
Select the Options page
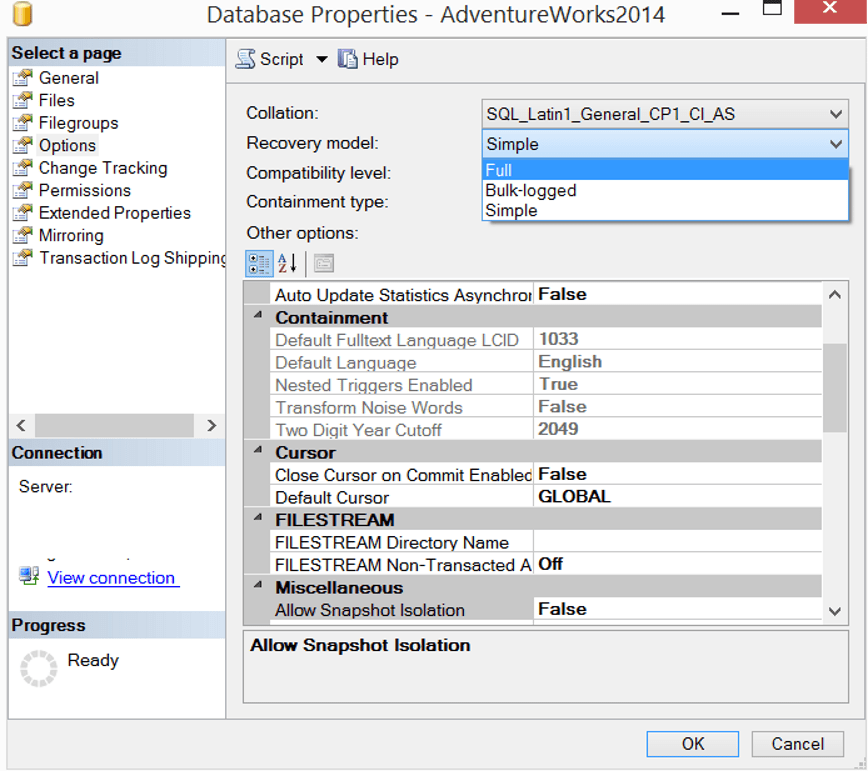click(68, 146)
